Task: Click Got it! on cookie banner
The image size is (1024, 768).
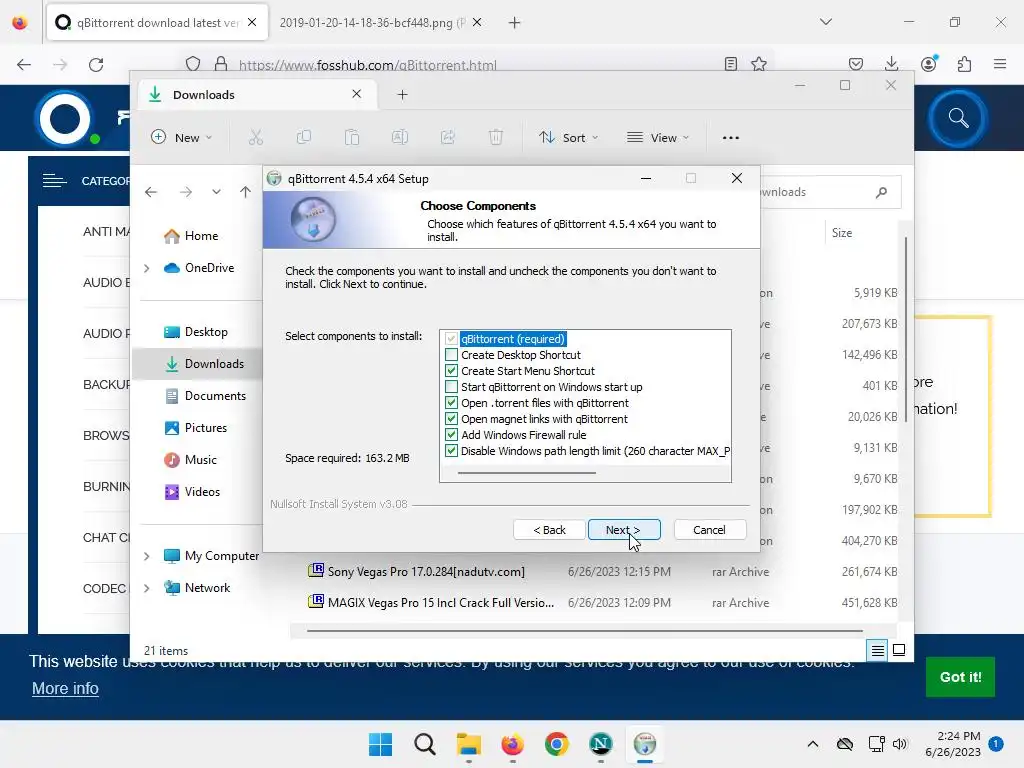Action: 960,677
